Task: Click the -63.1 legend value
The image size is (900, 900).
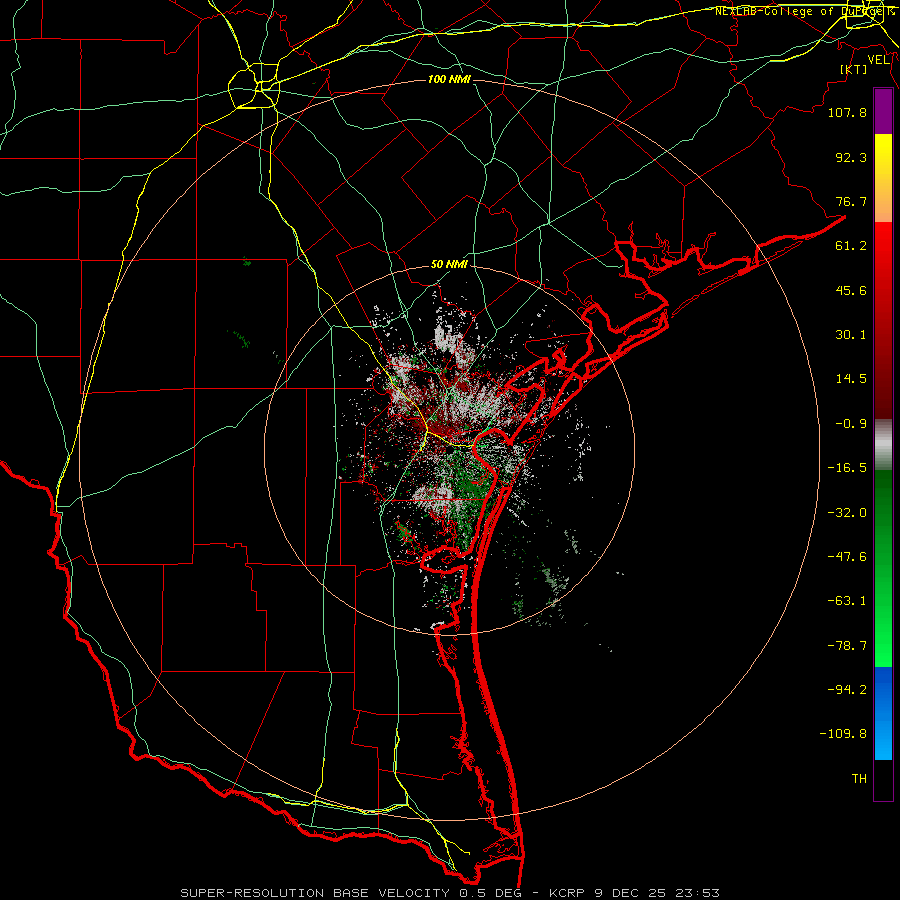Action: click(x=847, y=601)
